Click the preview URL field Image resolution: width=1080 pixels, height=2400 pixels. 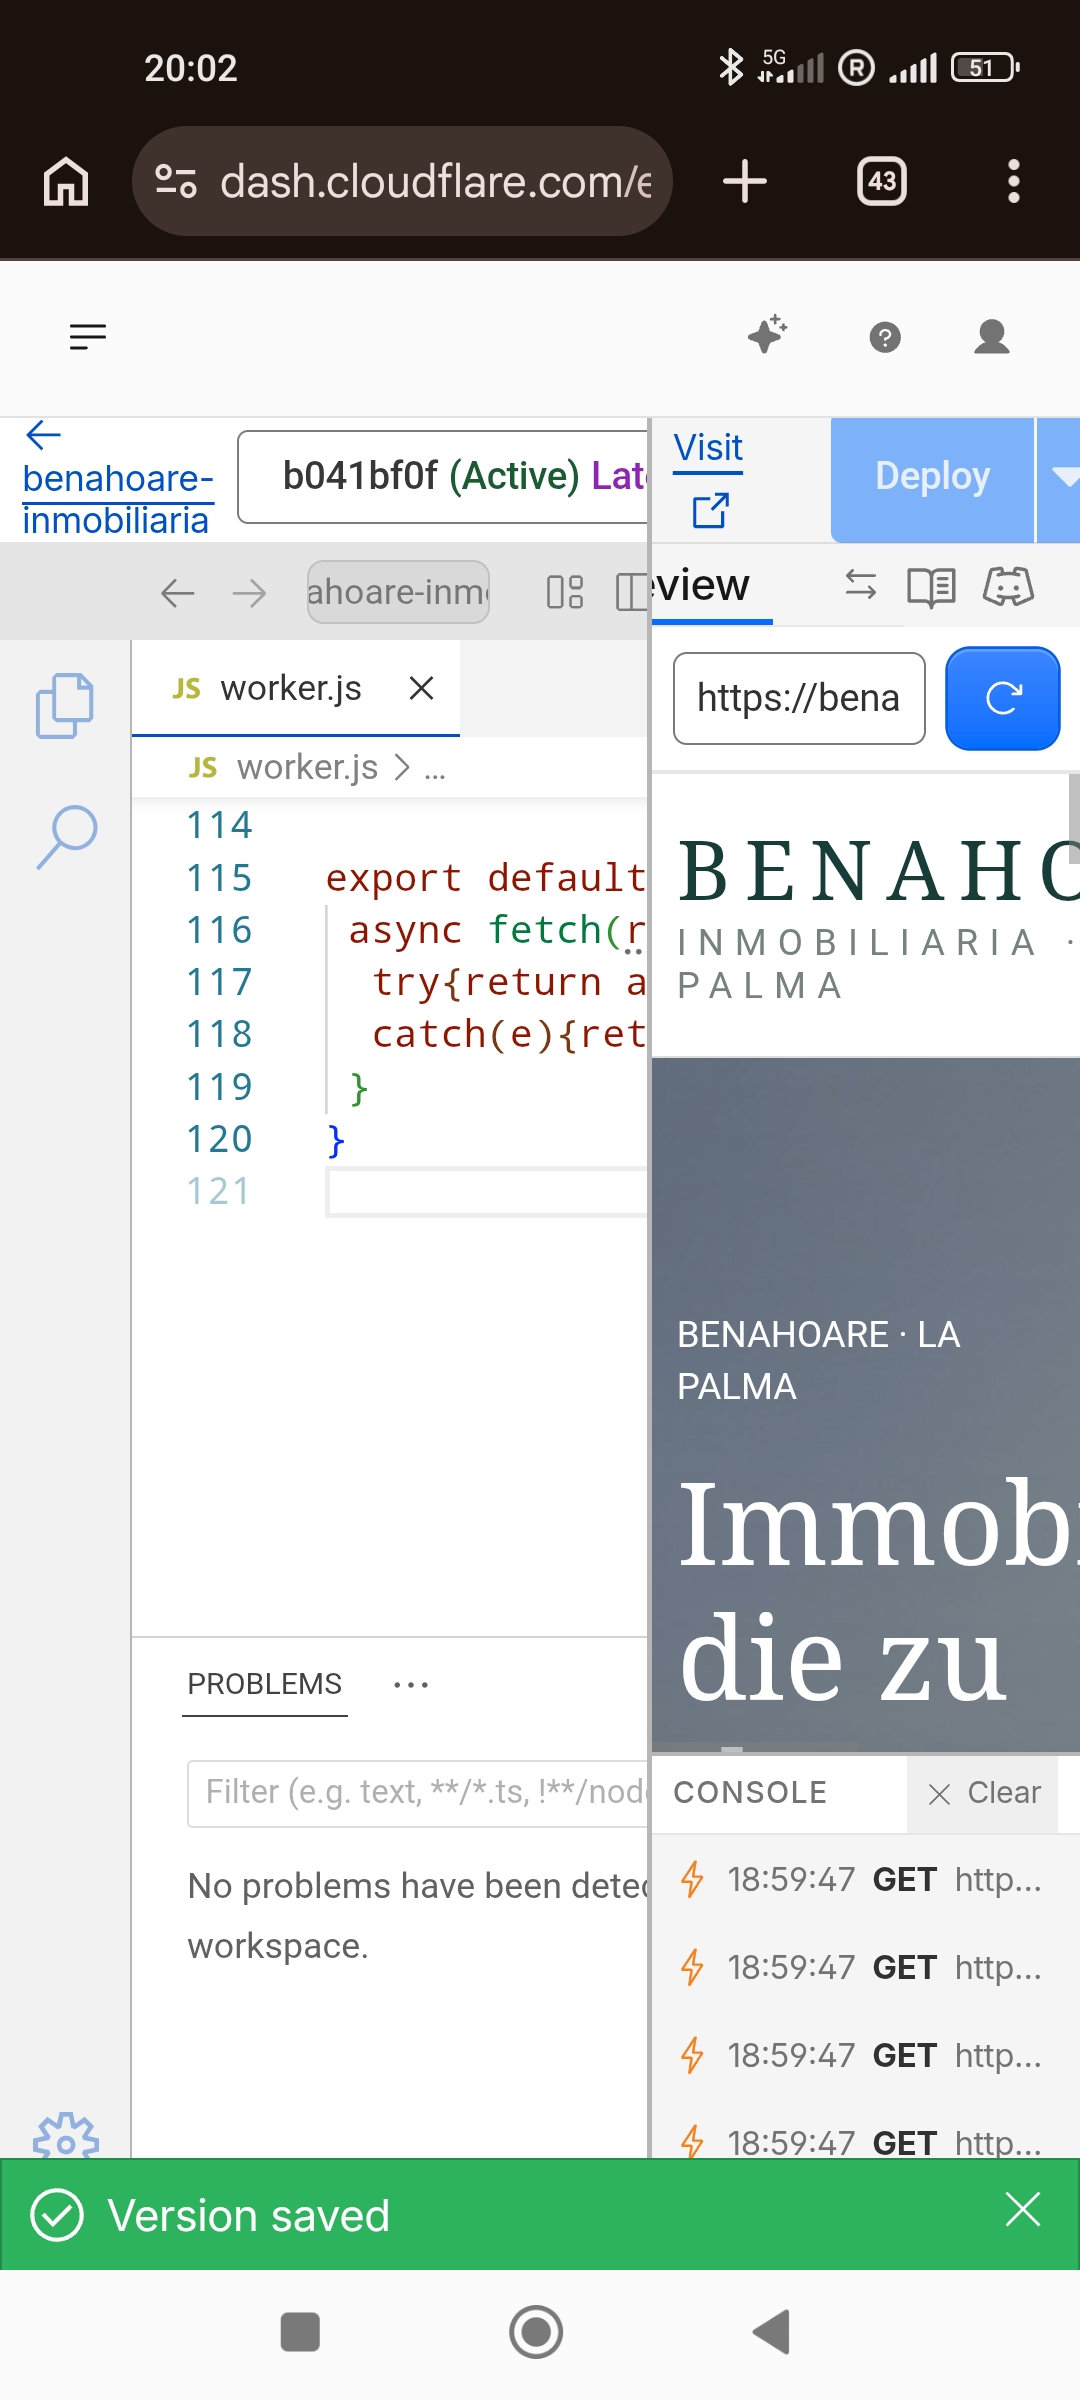[799, 698]
